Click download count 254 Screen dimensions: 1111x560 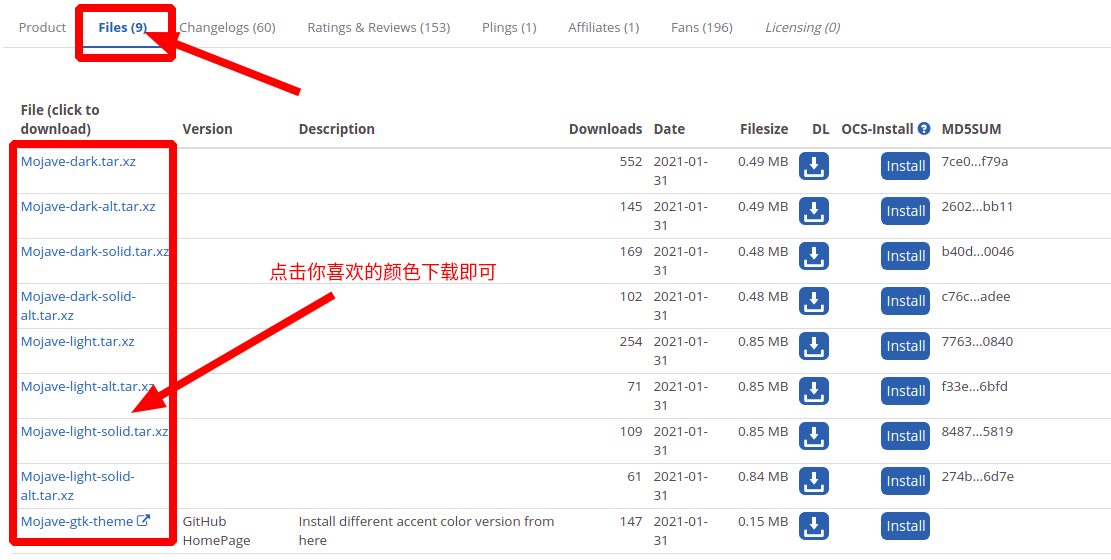[x=631, y=342]
